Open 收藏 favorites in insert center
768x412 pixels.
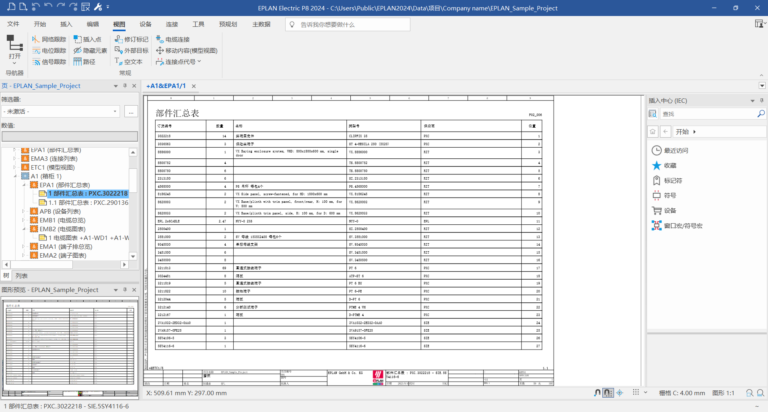point(664,166)
